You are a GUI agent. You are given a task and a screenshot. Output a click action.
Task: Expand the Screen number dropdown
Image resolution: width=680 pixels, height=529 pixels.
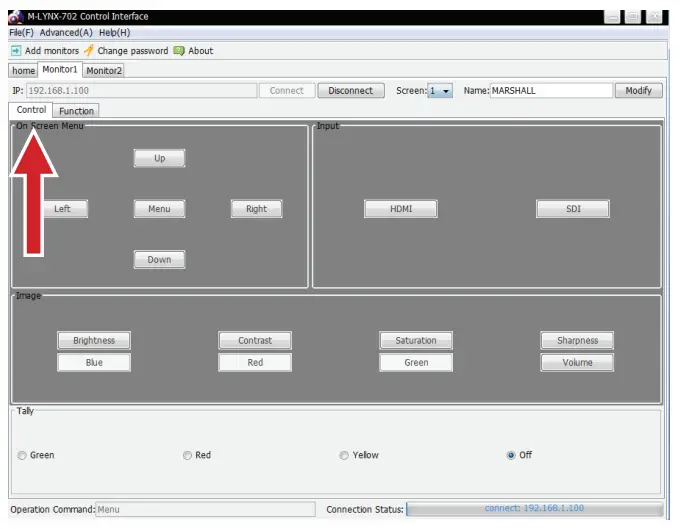click(440, 91)
